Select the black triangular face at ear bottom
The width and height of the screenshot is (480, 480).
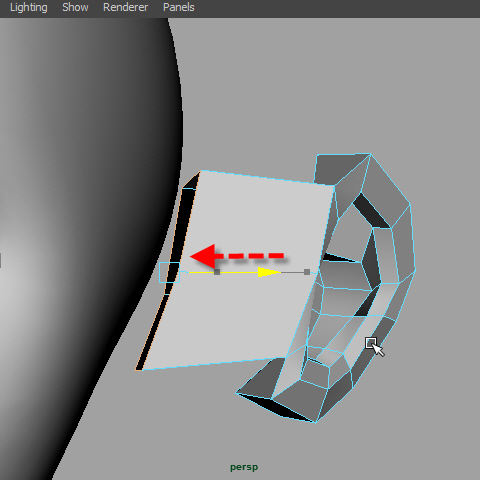coord(283,407)
